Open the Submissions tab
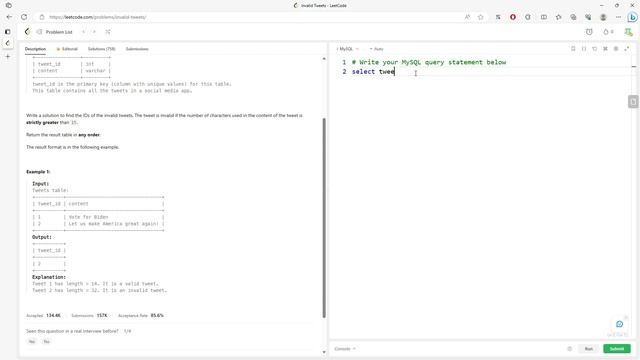The image size is (640, 360). (137, 49)
